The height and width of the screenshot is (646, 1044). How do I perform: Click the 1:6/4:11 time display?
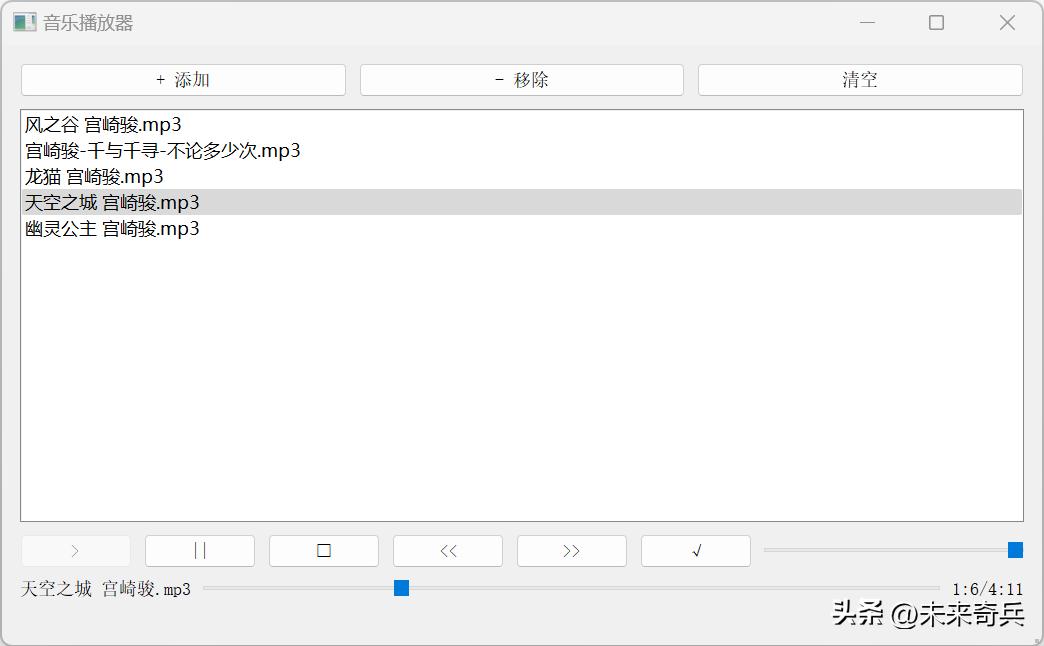(987, 589)
